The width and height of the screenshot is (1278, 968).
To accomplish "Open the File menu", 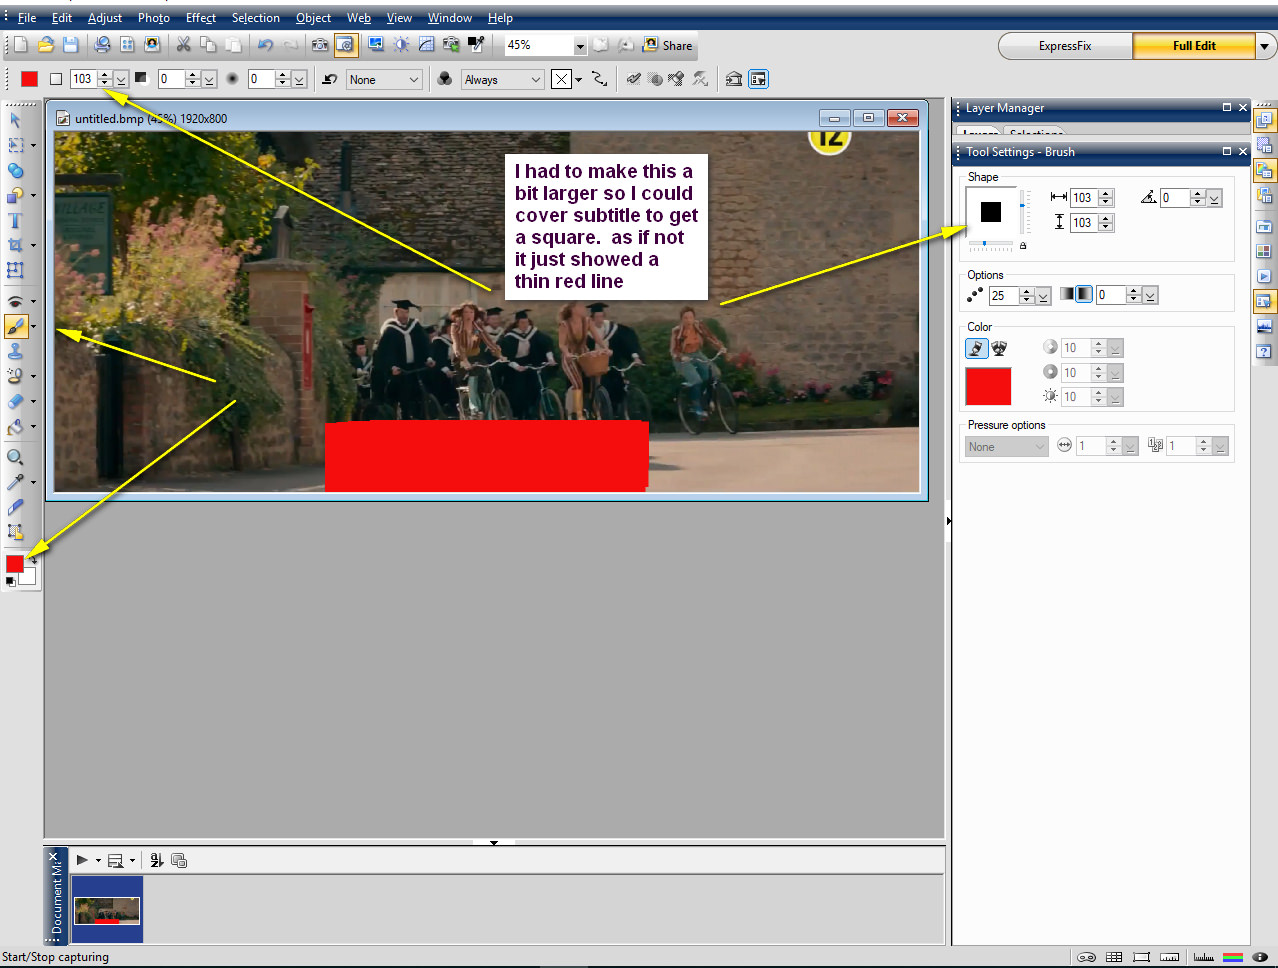I will click(x=27, y=18).
